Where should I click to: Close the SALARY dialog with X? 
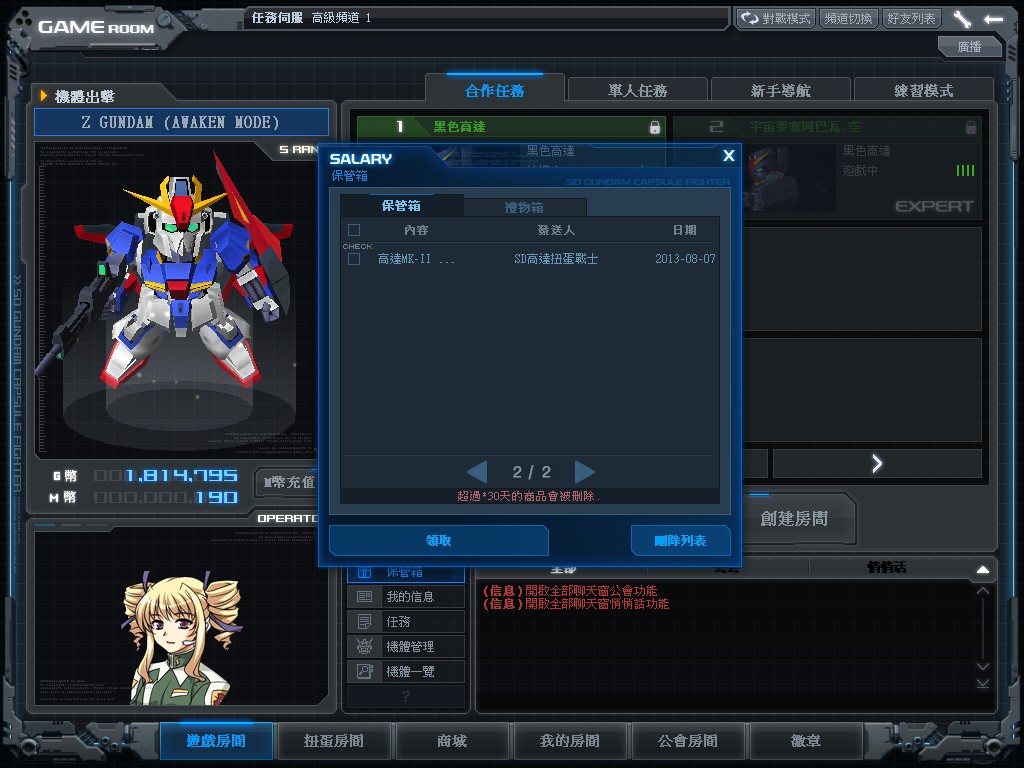[728, 156]
